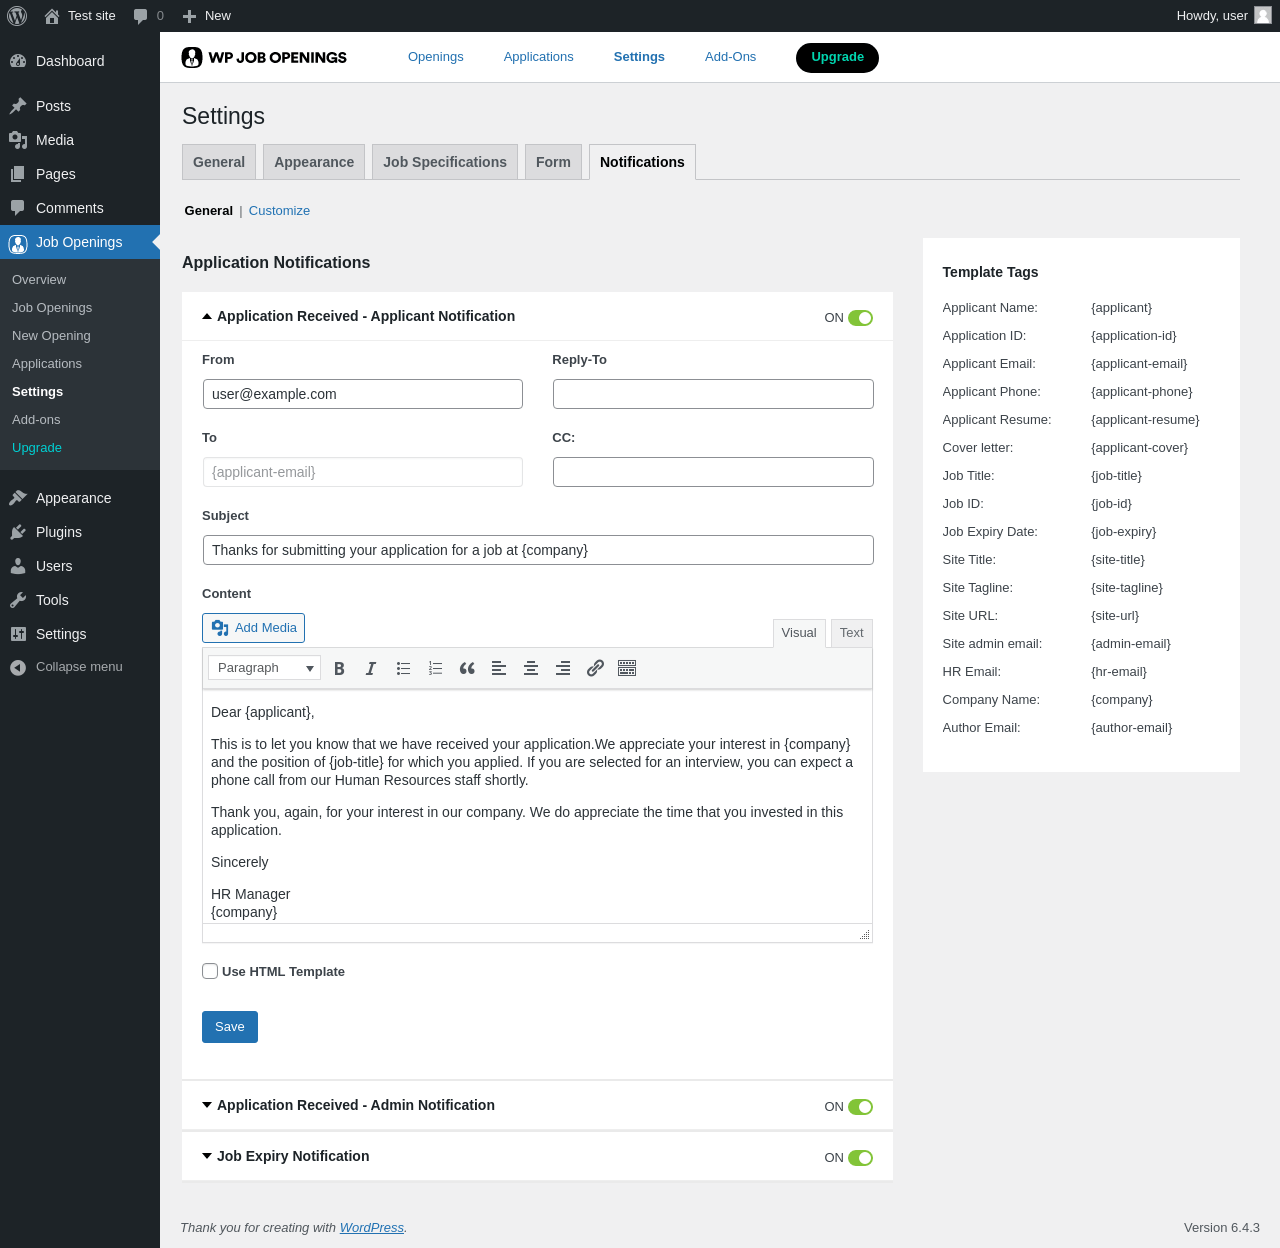Click the Add Media button

pyautogui.click(x=254, y=628)
